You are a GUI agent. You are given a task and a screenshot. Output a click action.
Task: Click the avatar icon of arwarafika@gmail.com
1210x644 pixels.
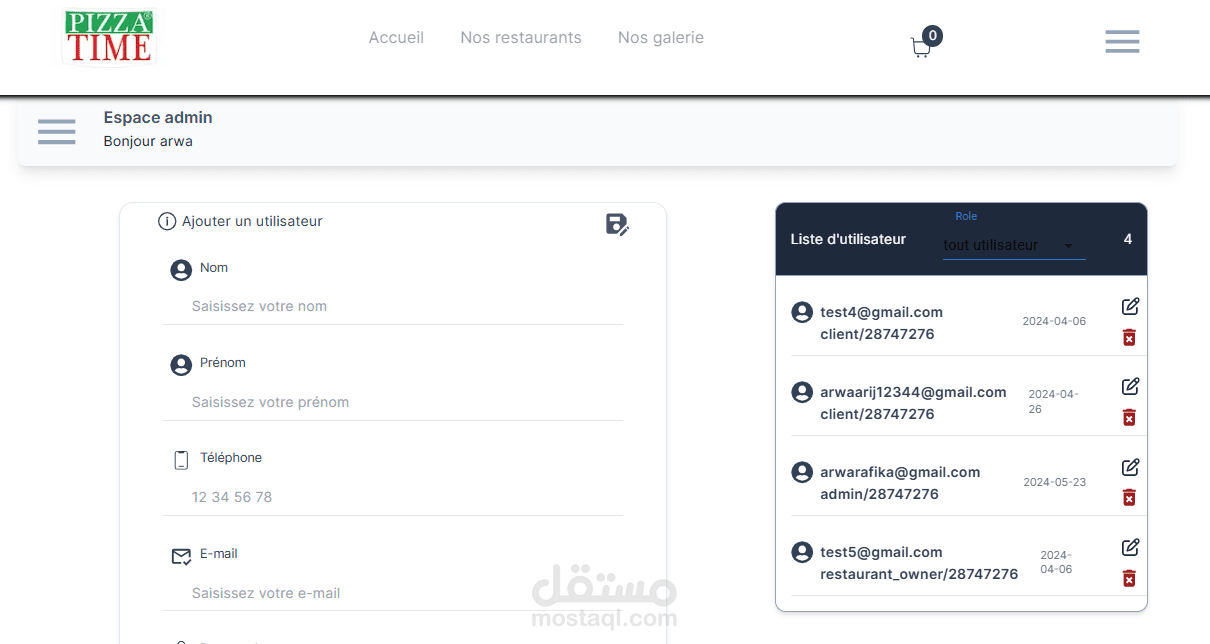pyautogui.click(x=802, y=472)
